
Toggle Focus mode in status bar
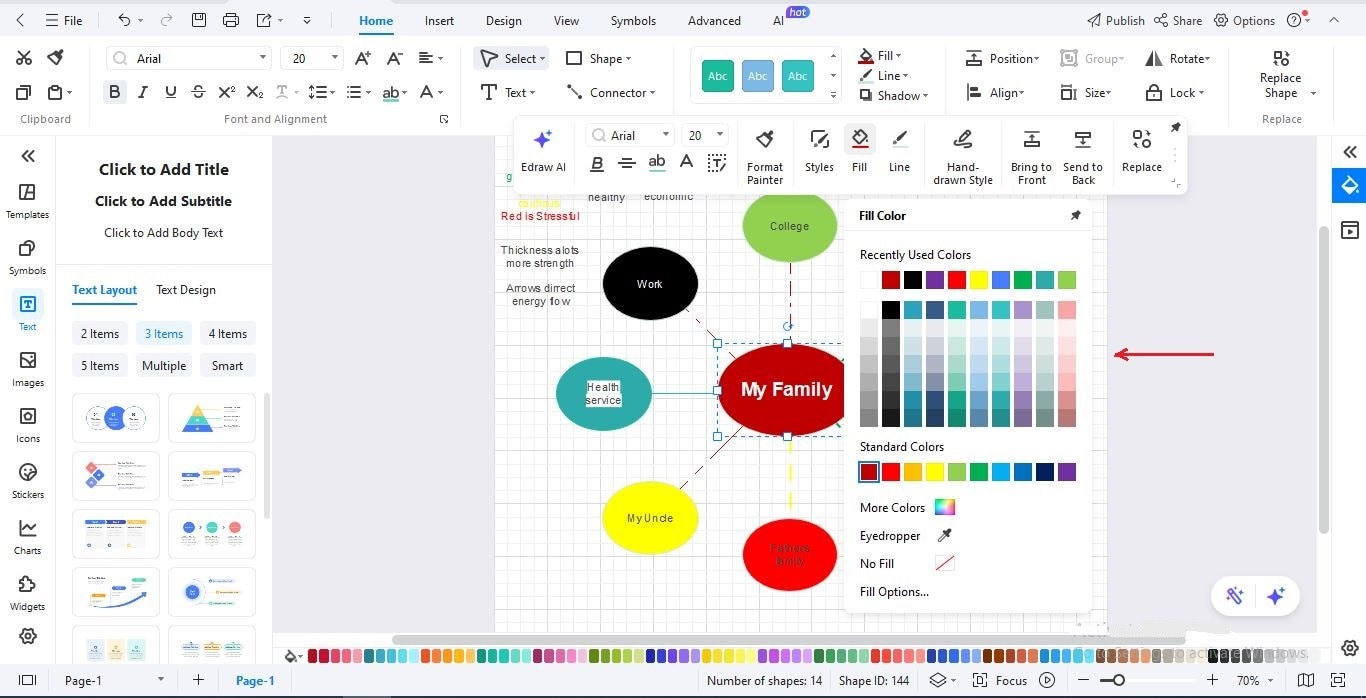pos(1000,680)
